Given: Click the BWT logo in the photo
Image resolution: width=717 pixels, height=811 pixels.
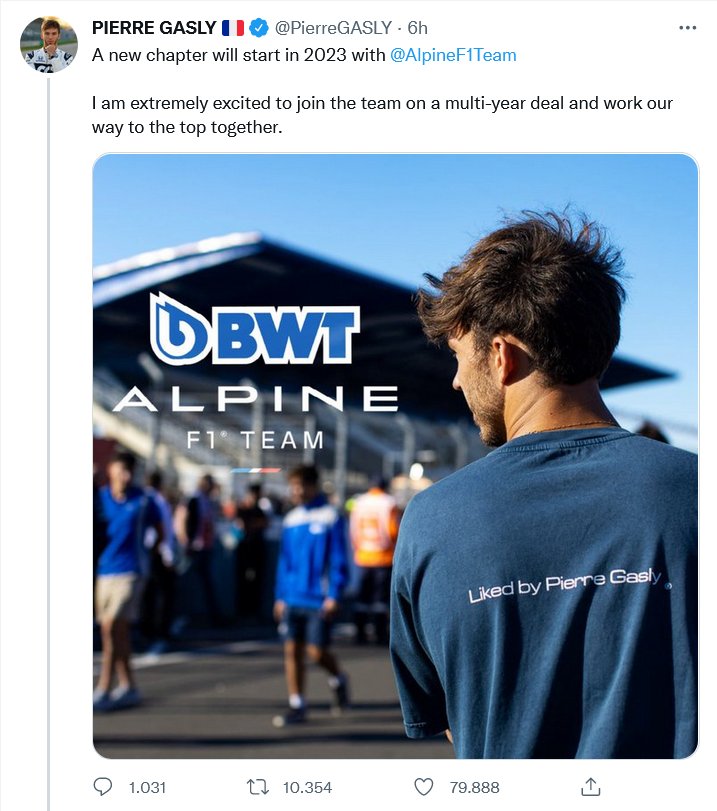Looking at the screenshot, I should pos(255,328).
